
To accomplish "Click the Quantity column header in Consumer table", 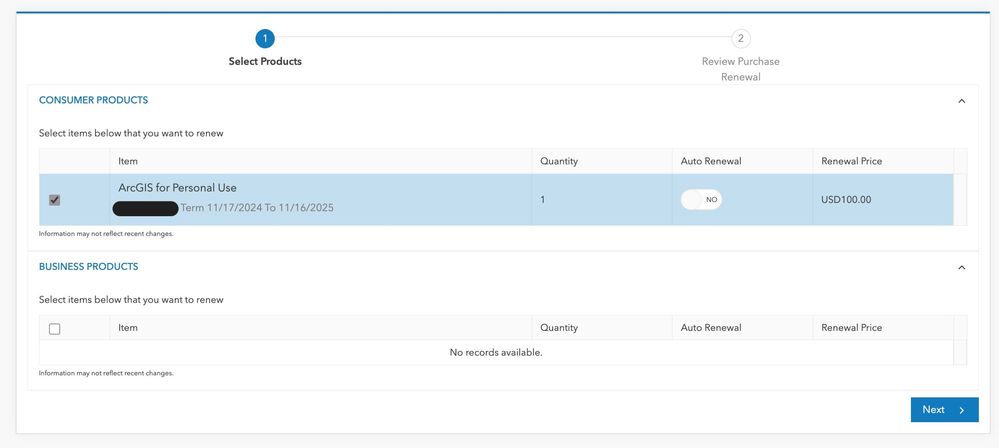I will click(x=559, y=161).
